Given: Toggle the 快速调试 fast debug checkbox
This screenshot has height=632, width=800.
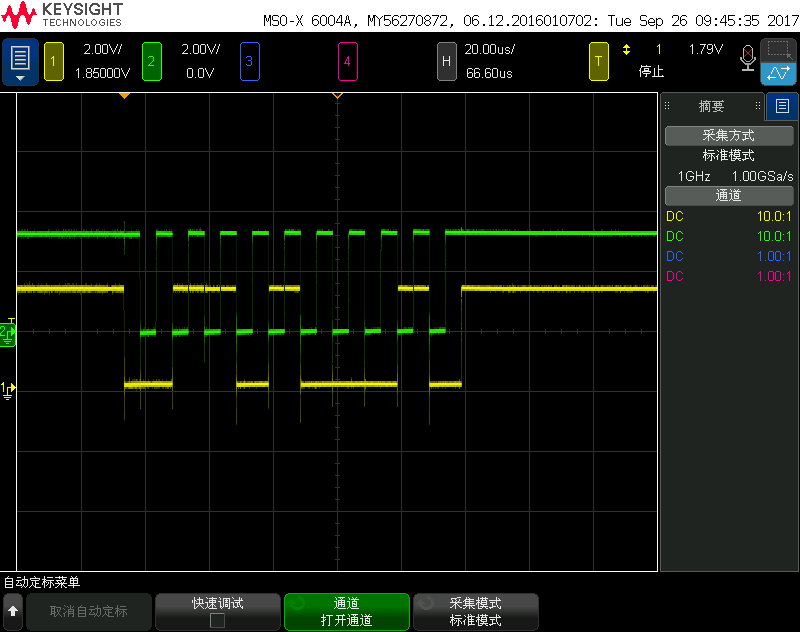Looking at the screenshot, I should tap(217, 620).
